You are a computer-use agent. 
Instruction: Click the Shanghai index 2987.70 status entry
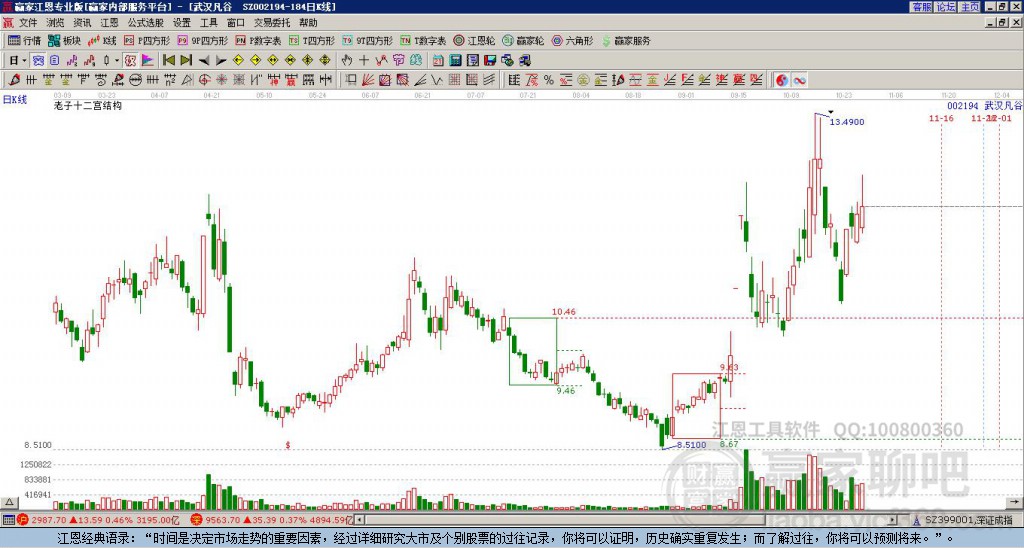pyautogui.click(x=98, y=520)
